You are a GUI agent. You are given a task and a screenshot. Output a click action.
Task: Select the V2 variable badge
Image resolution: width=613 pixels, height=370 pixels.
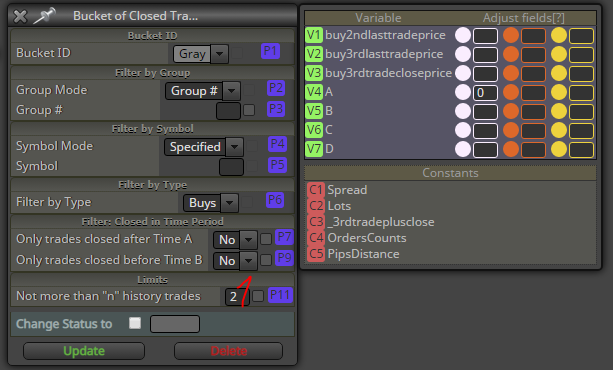tap(314, 54)
